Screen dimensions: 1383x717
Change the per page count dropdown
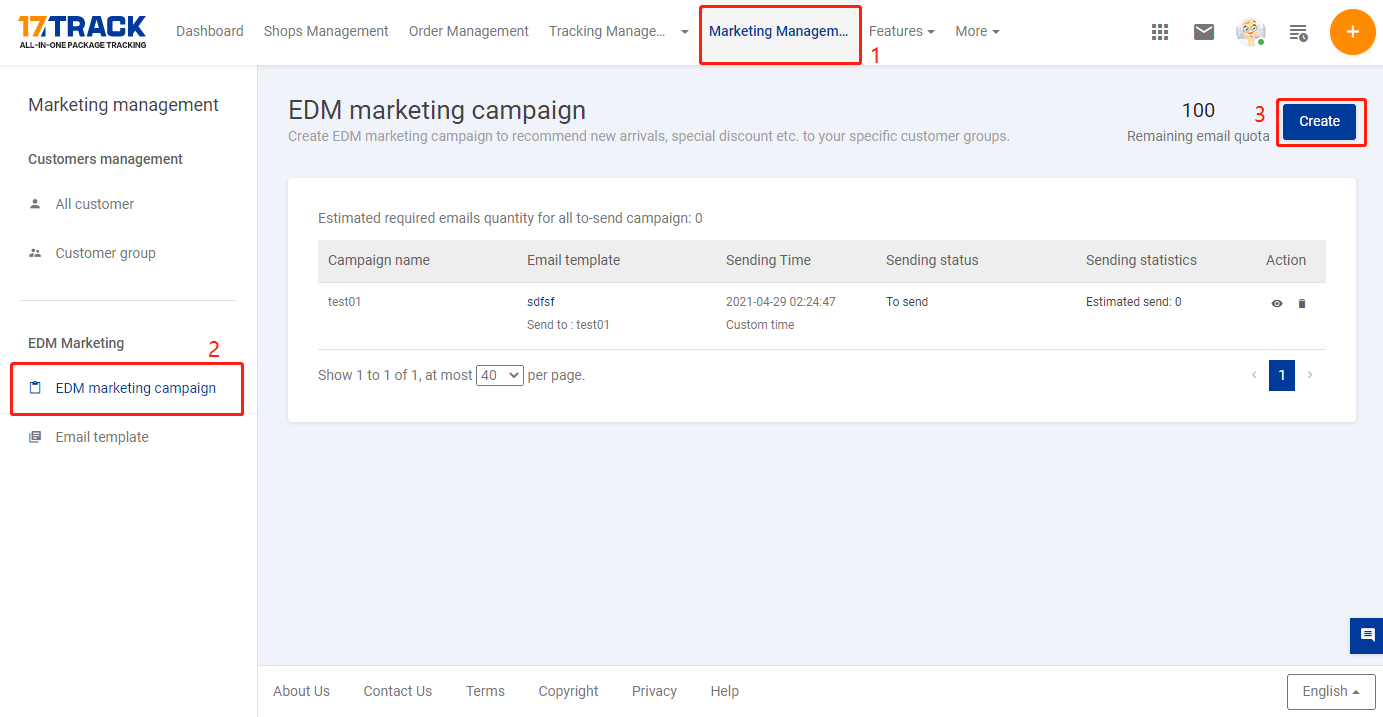(500, 375)
